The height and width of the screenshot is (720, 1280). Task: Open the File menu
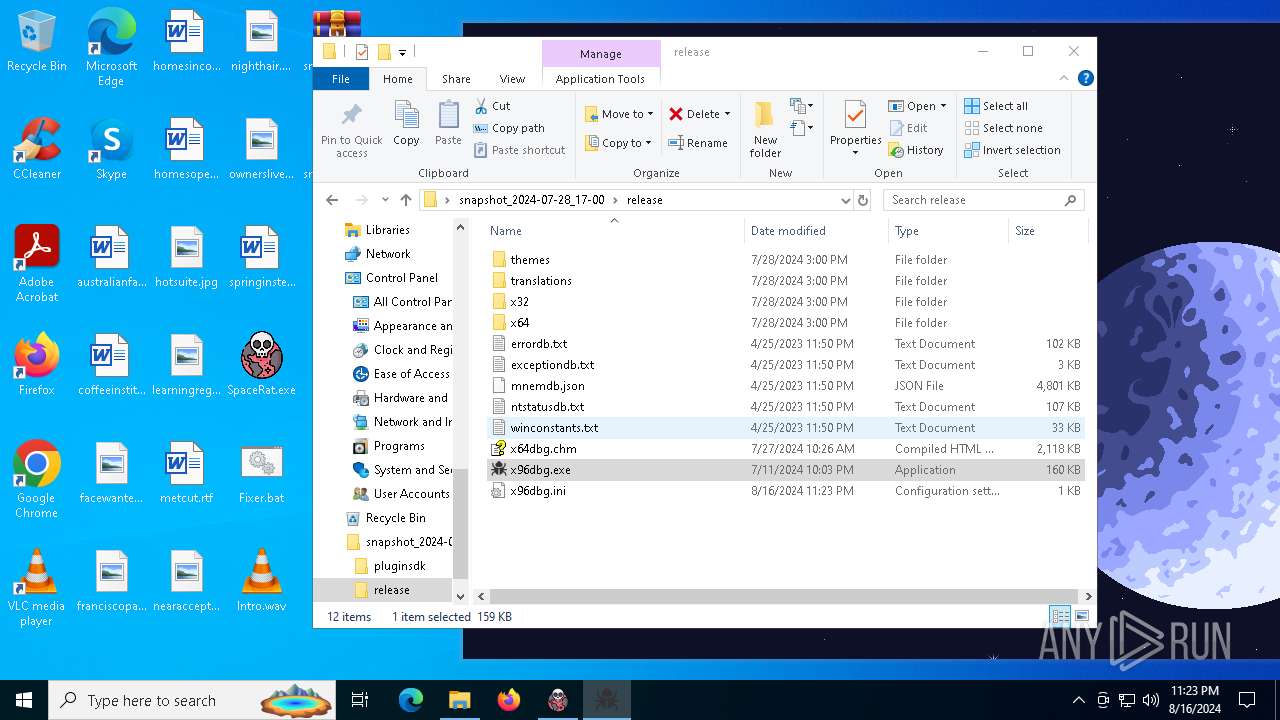tap(341, 79)
